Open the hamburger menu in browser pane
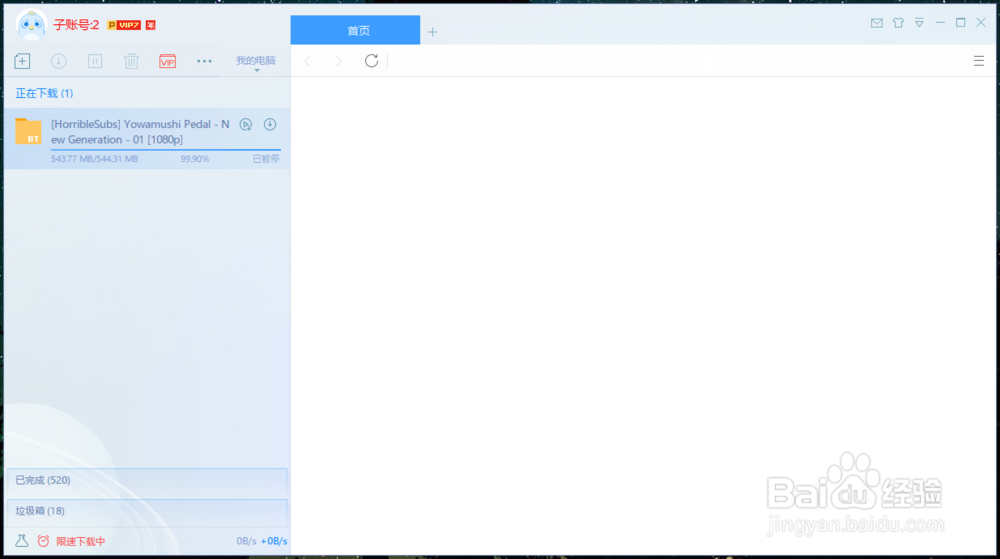Viewport: 1000px width, 559px height. pos(978,61)
